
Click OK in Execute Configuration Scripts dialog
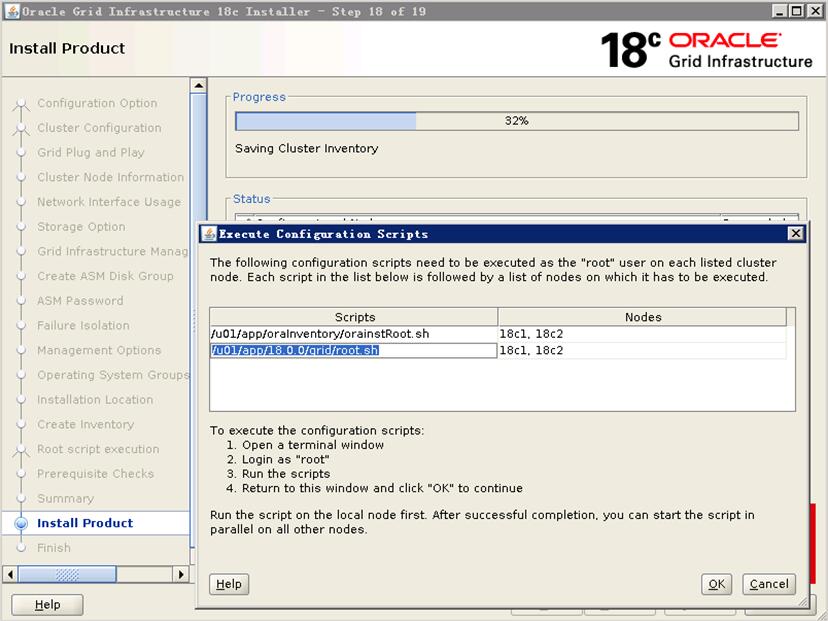point(716,584)
